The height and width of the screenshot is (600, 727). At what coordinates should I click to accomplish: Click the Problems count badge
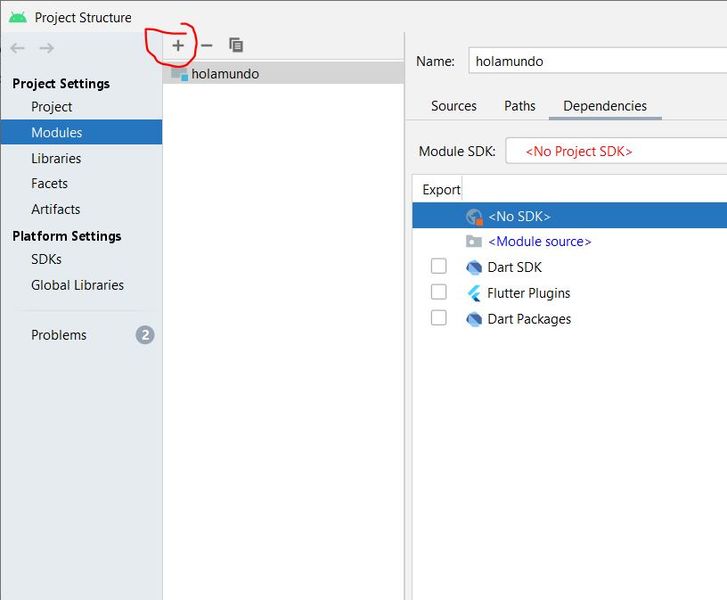[x=145, y=335]
